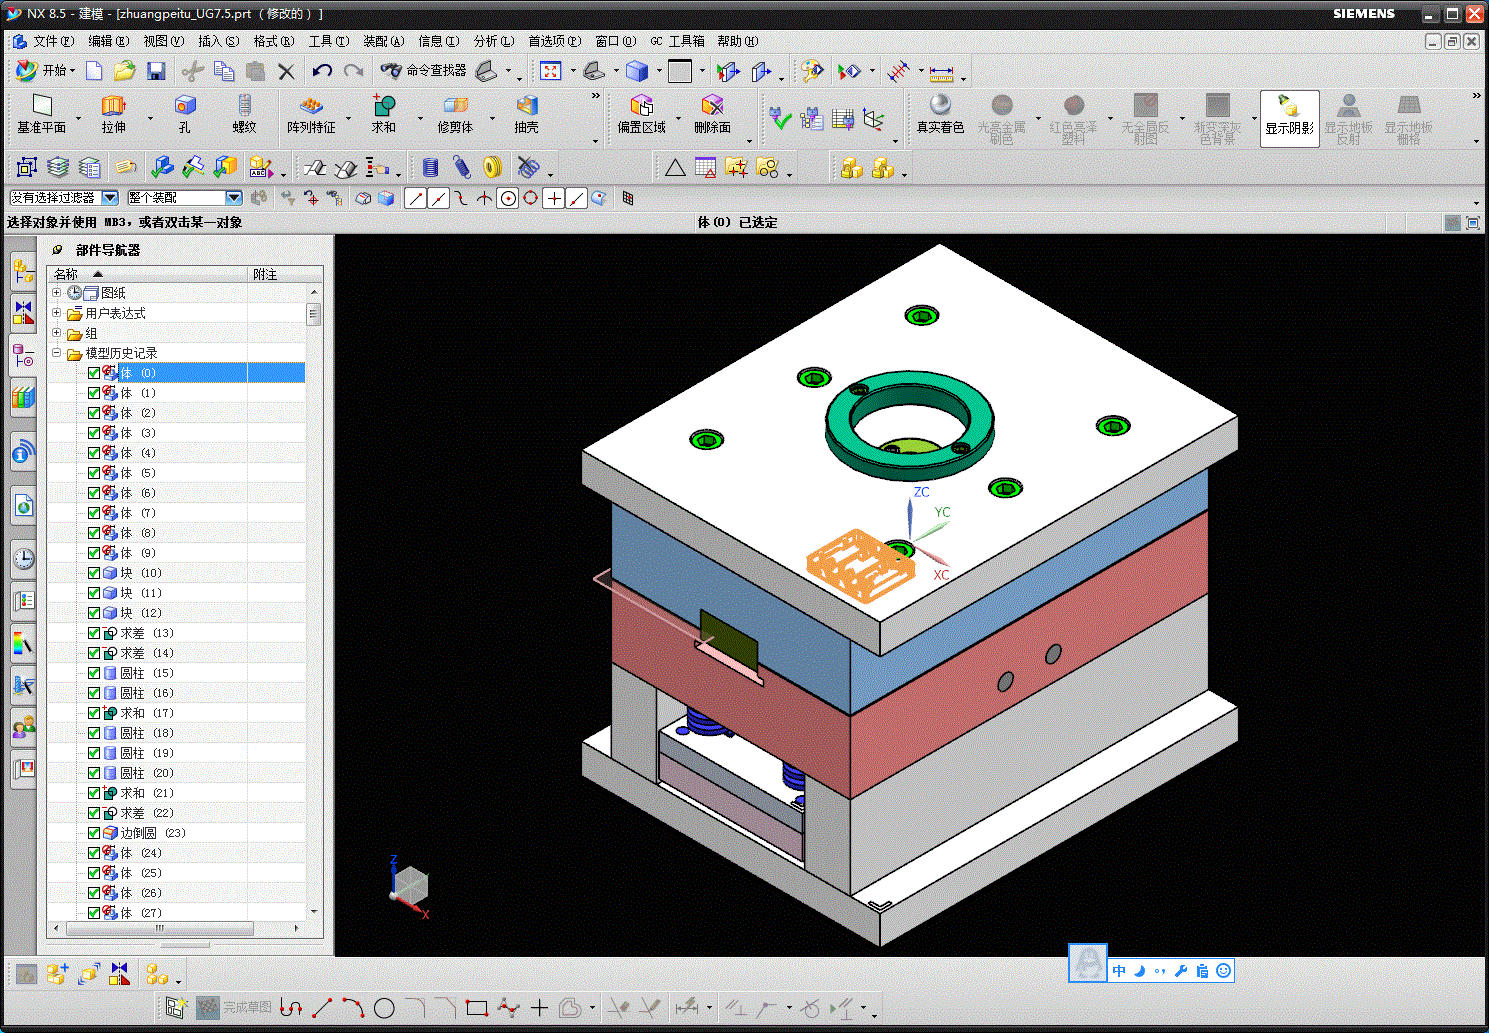Collapse the 模型历史记录 tree node

(x=57, y=353)
